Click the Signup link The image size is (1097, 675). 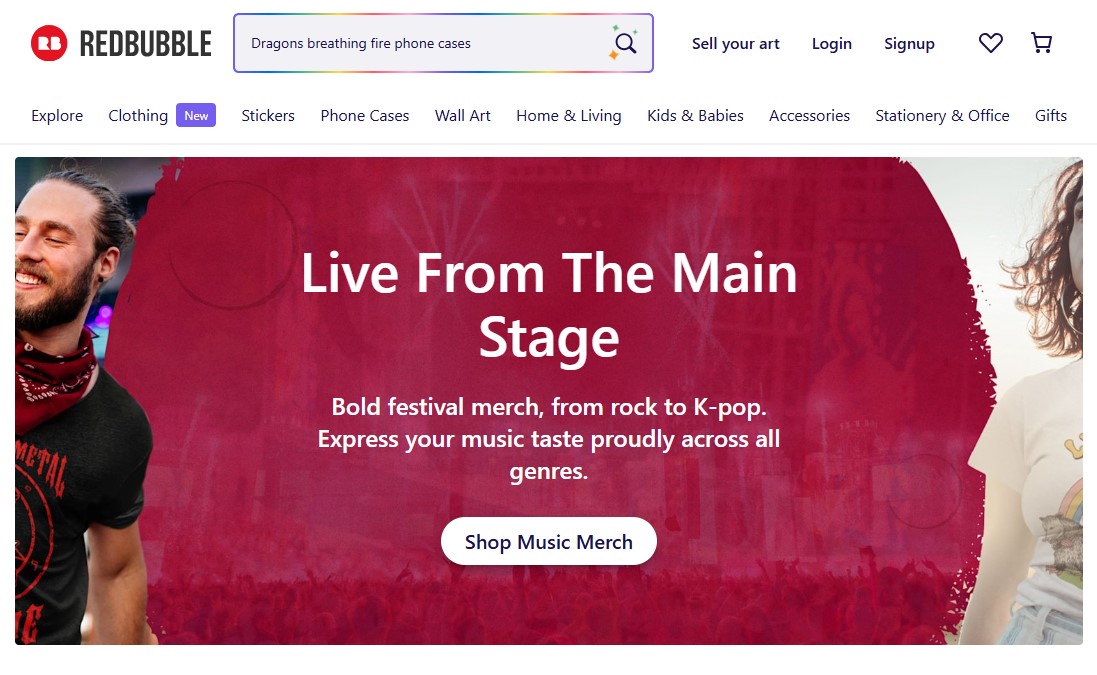click(x=909, y=44)
